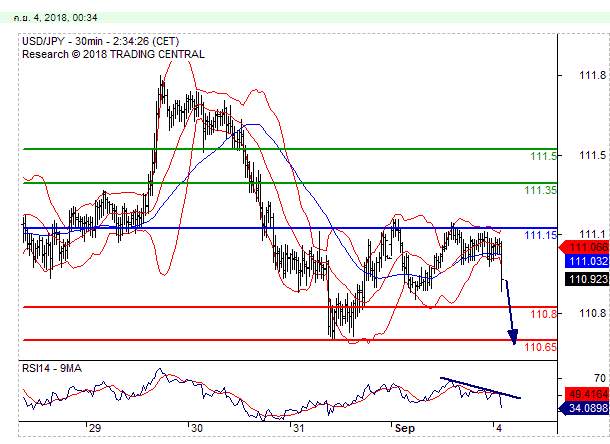Click the 'RSI14 - 9MA' indicator label

point(52,368)
